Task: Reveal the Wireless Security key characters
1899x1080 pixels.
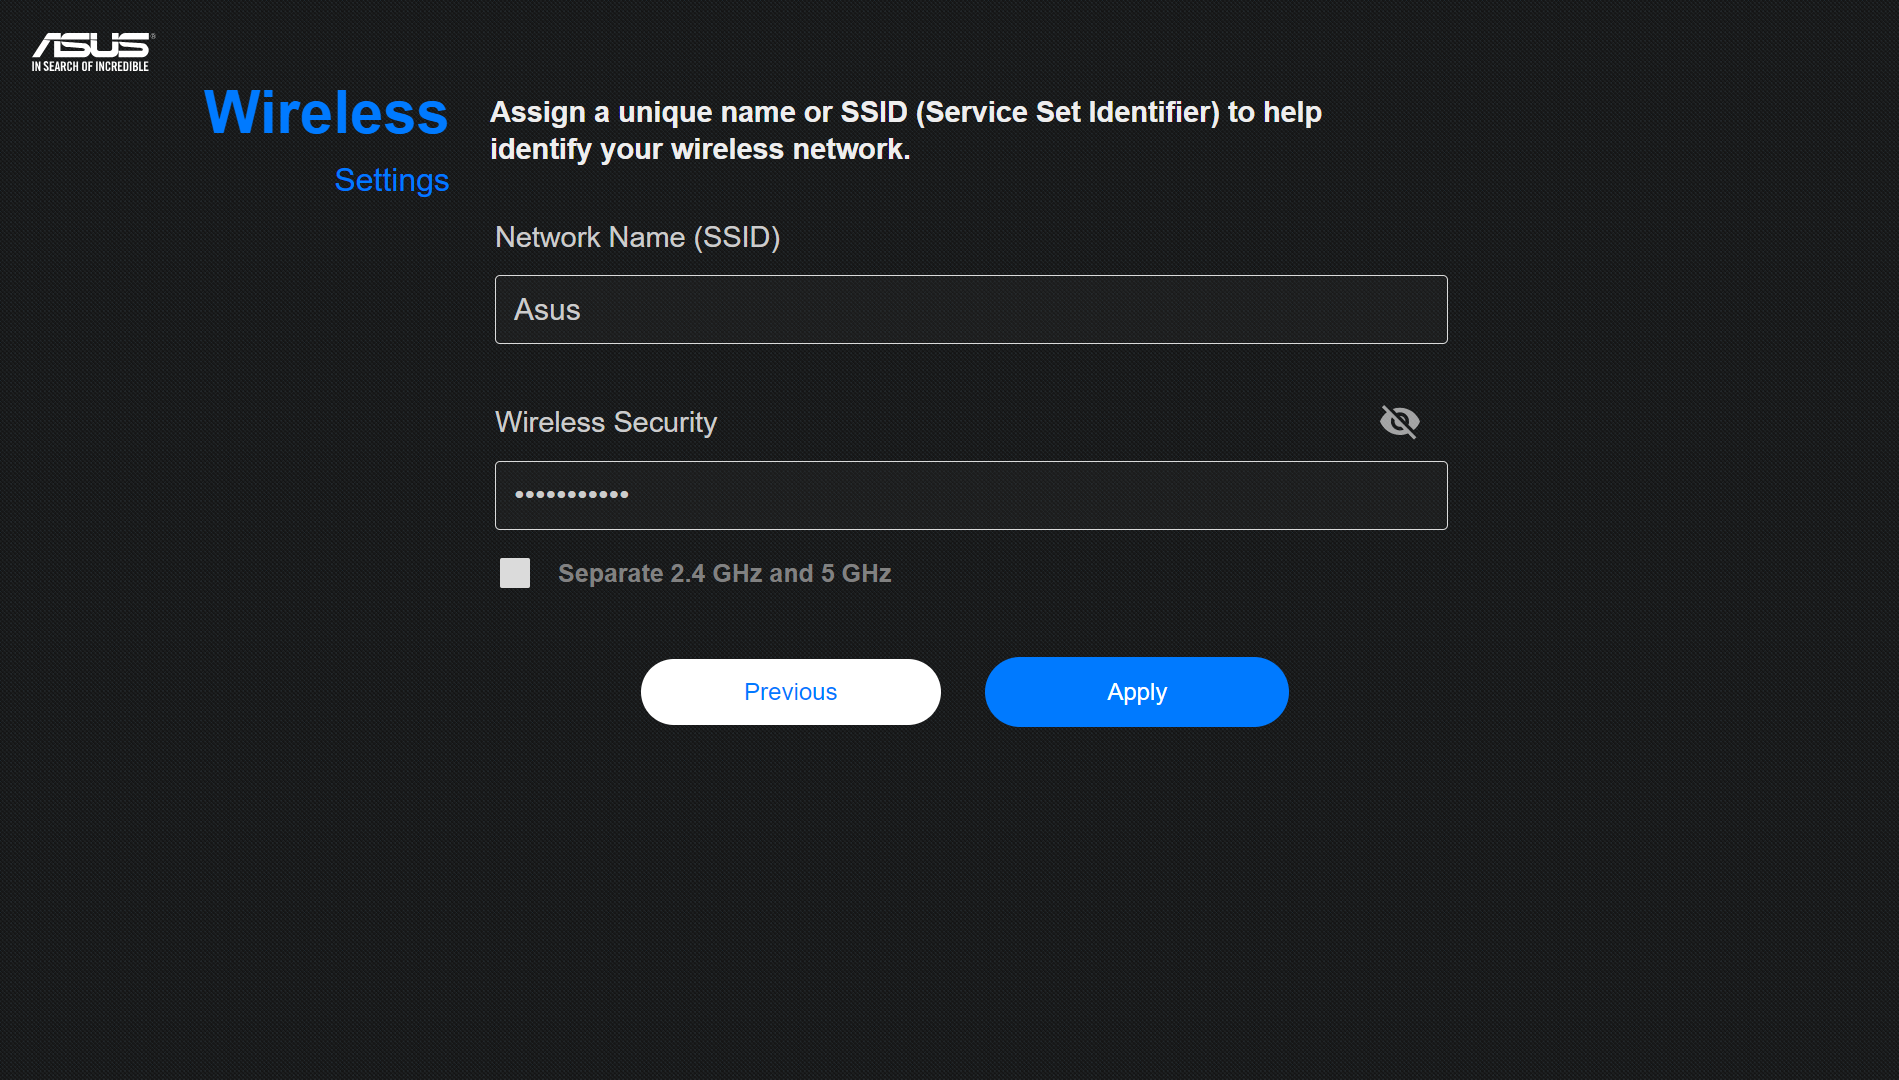Action: coord(1399,421)
